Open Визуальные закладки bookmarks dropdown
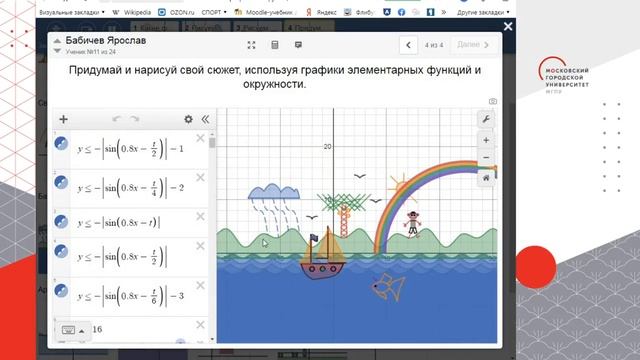Image resolution: width=640 pixels, height=360 pixels. [x=72, y=12]
